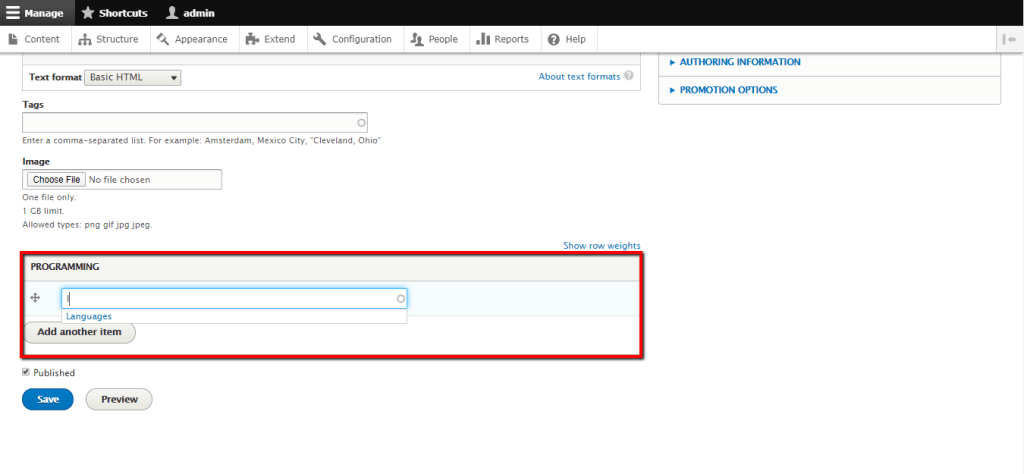Open the Help page

(x=567, y=39)
